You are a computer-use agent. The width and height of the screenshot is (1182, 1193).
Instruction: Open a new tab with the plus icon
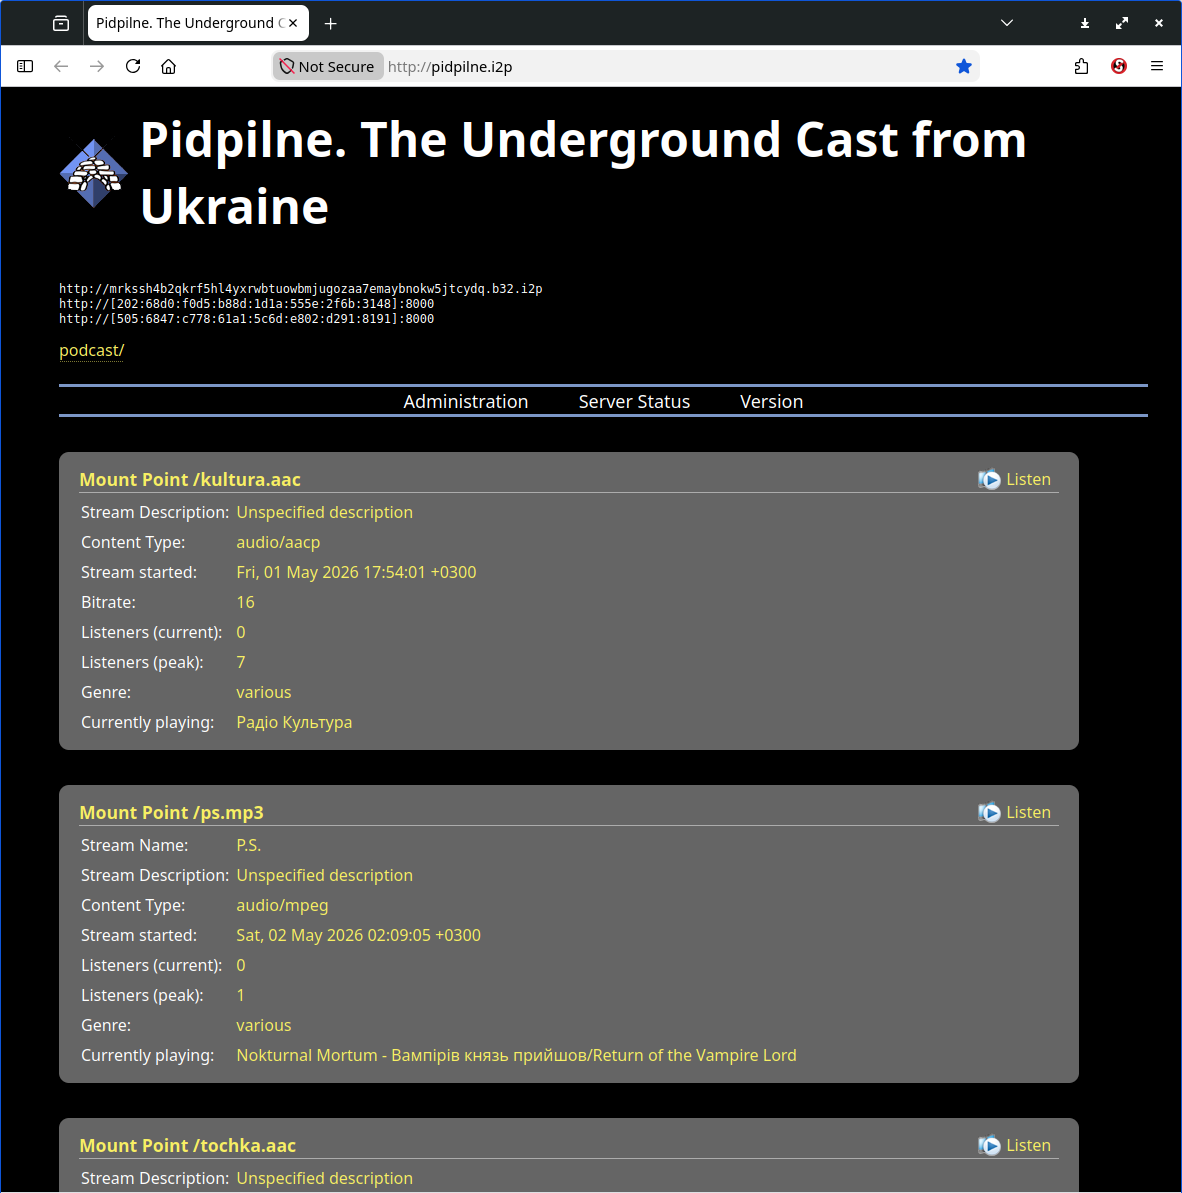point(330,24)
